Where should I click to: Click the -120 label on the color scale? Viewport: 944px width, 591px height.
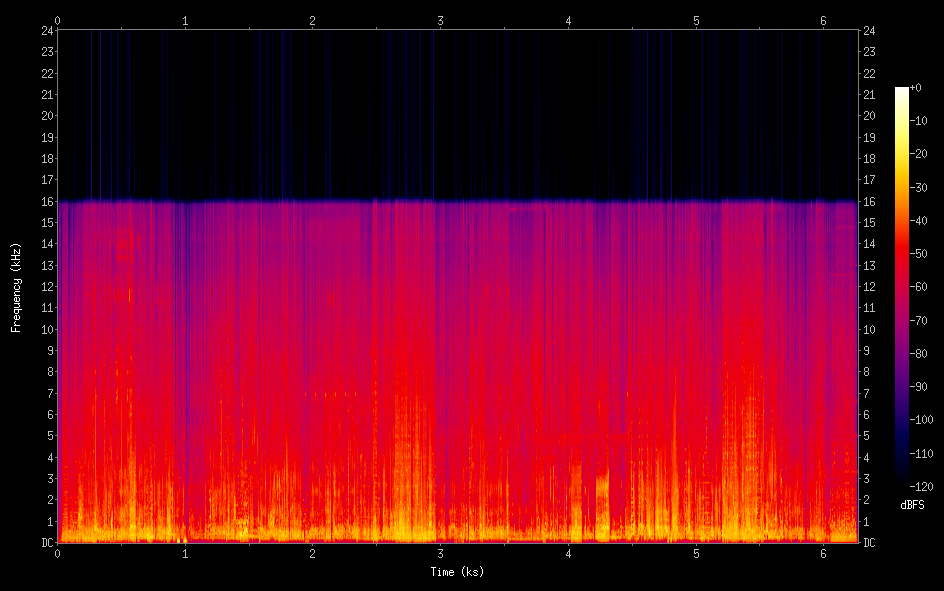(921, 486)
